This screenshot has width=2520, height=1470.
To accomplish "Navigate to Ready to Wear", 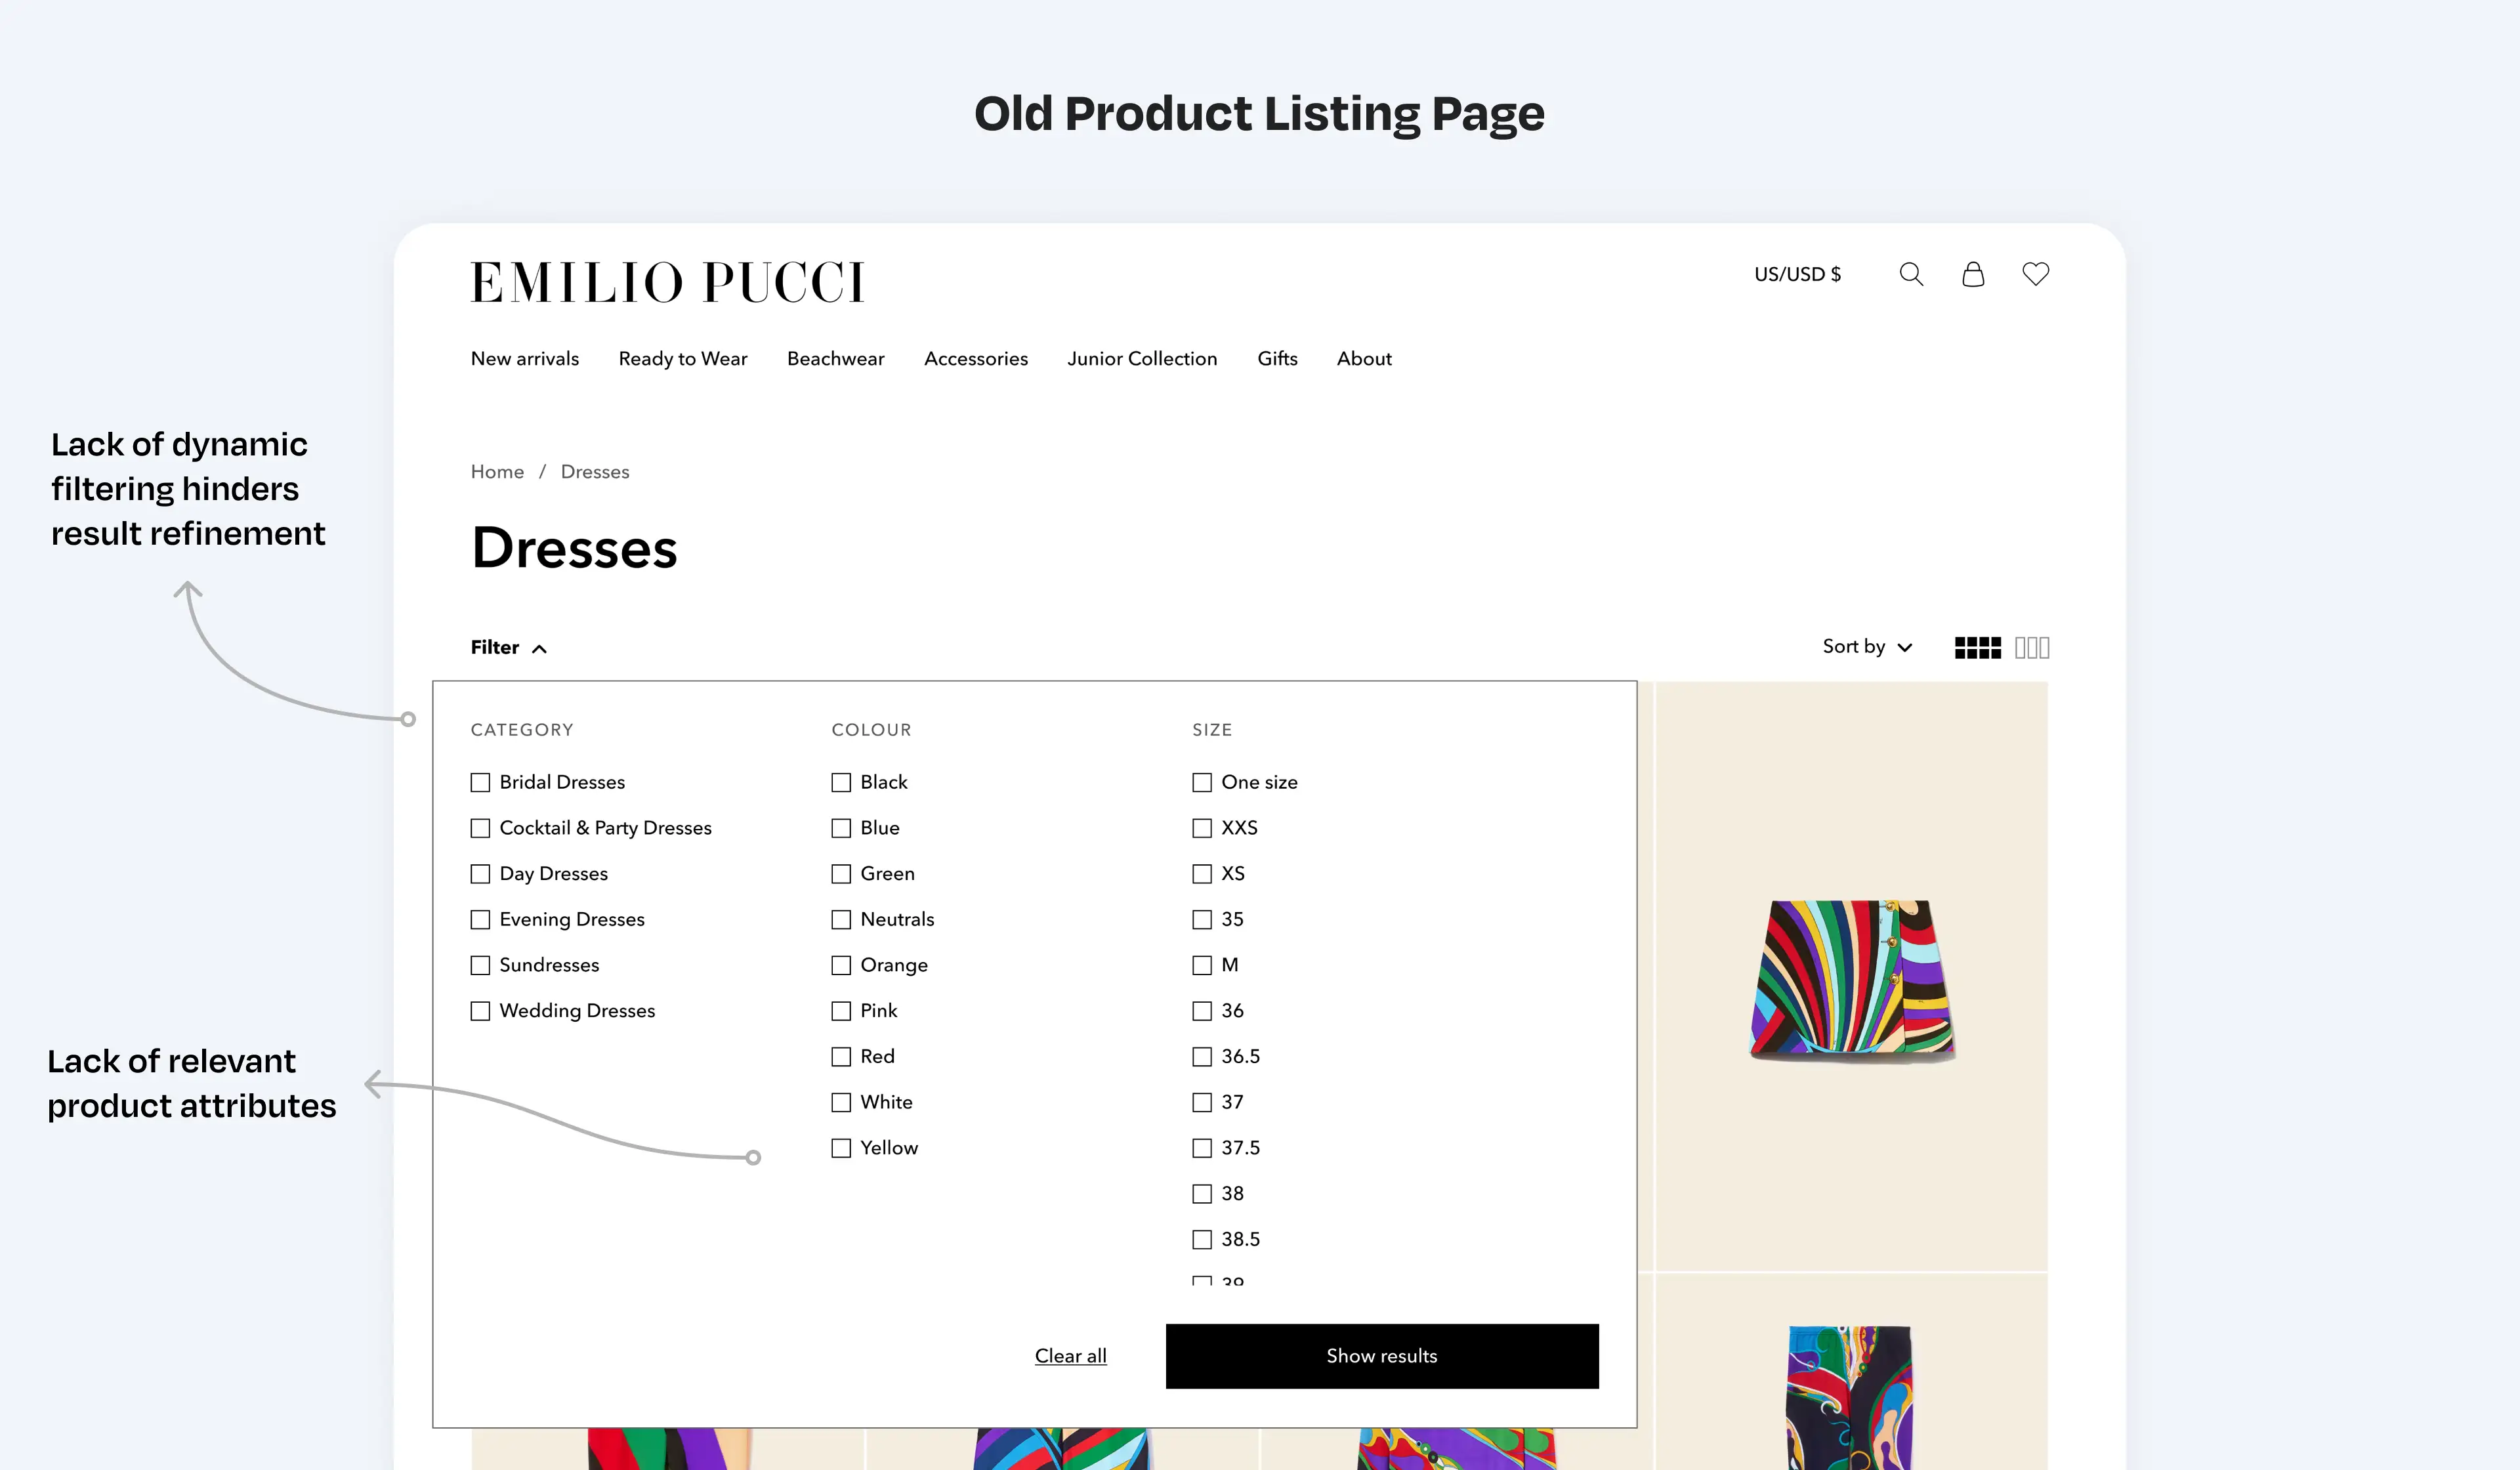I will click(x=683, y=358).
